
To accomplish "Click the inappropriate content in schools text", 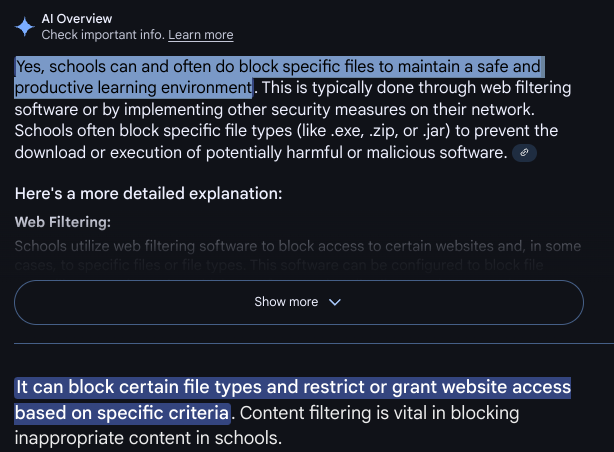I will point(148,438).
